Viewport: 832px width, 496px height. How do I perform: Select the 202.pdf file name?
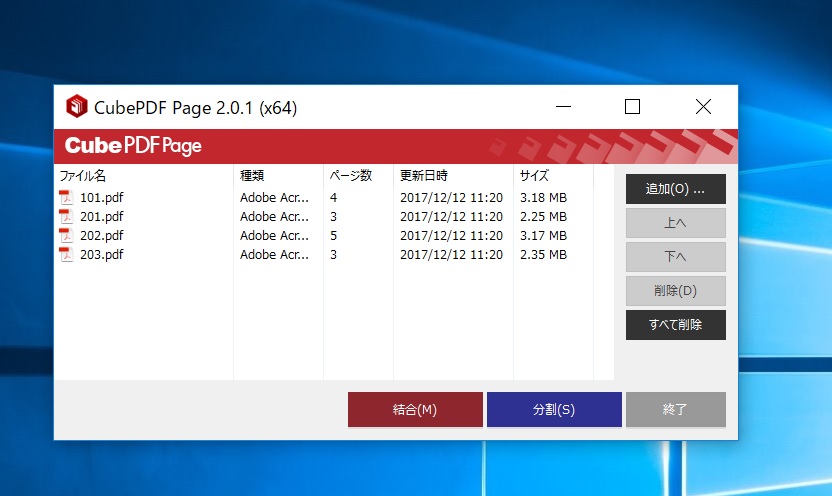(x=101, y=236)
